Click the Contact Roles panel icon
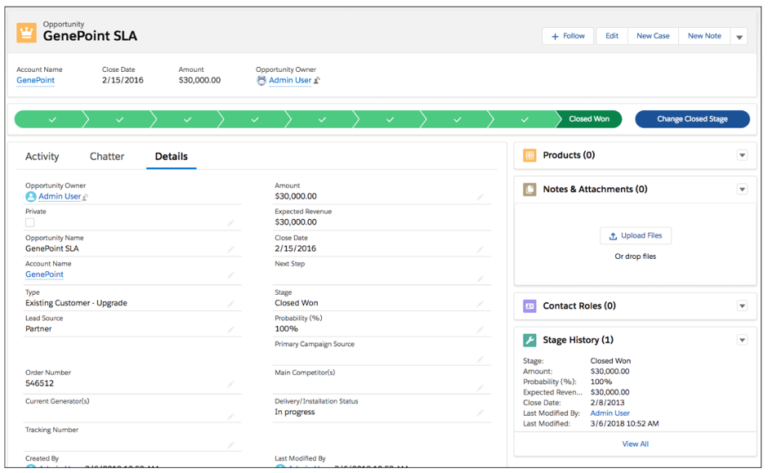 coord(529,306)
